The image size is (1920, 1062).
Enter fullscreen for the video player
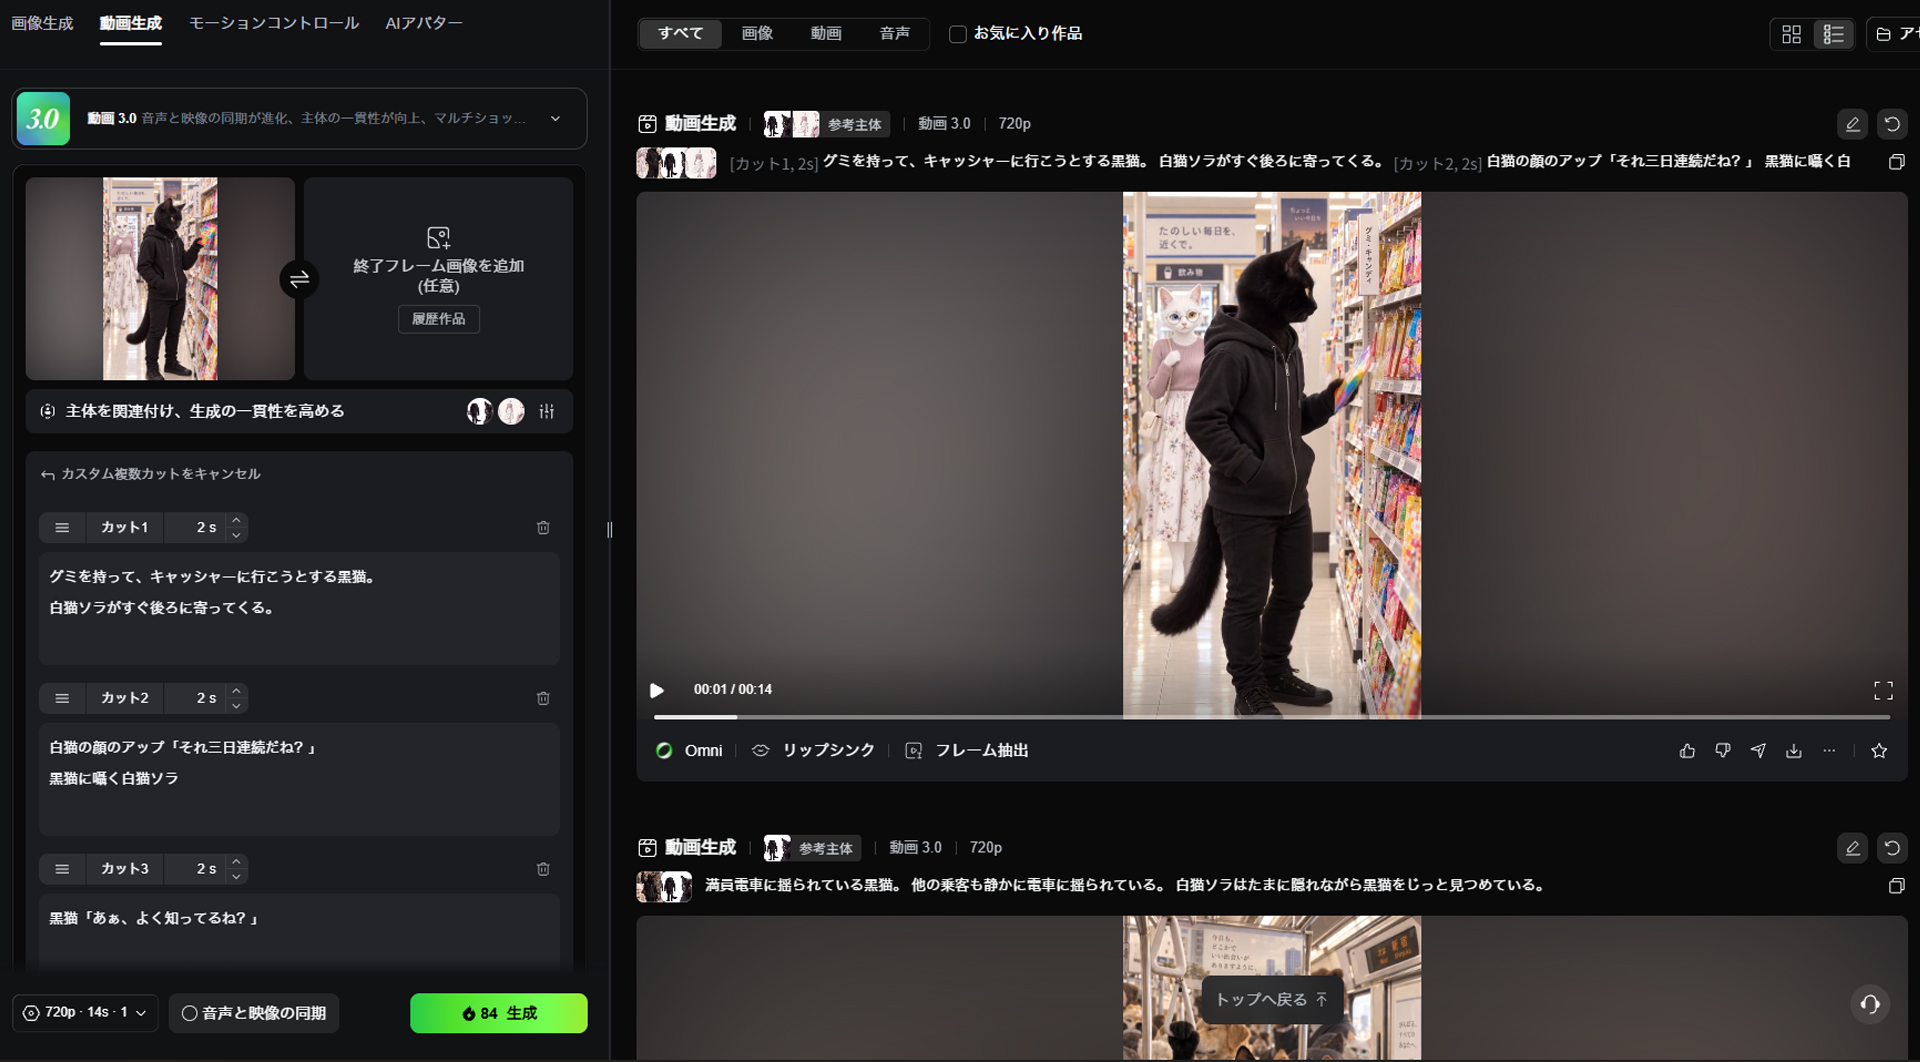(1883, 690)
